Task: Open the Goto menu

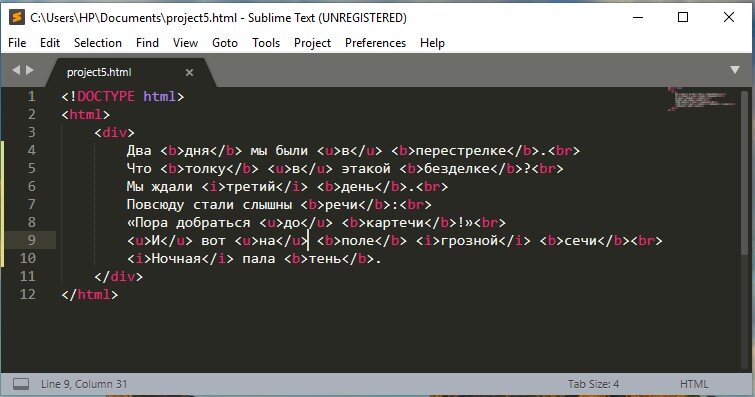Action: (x=225, y=43)
